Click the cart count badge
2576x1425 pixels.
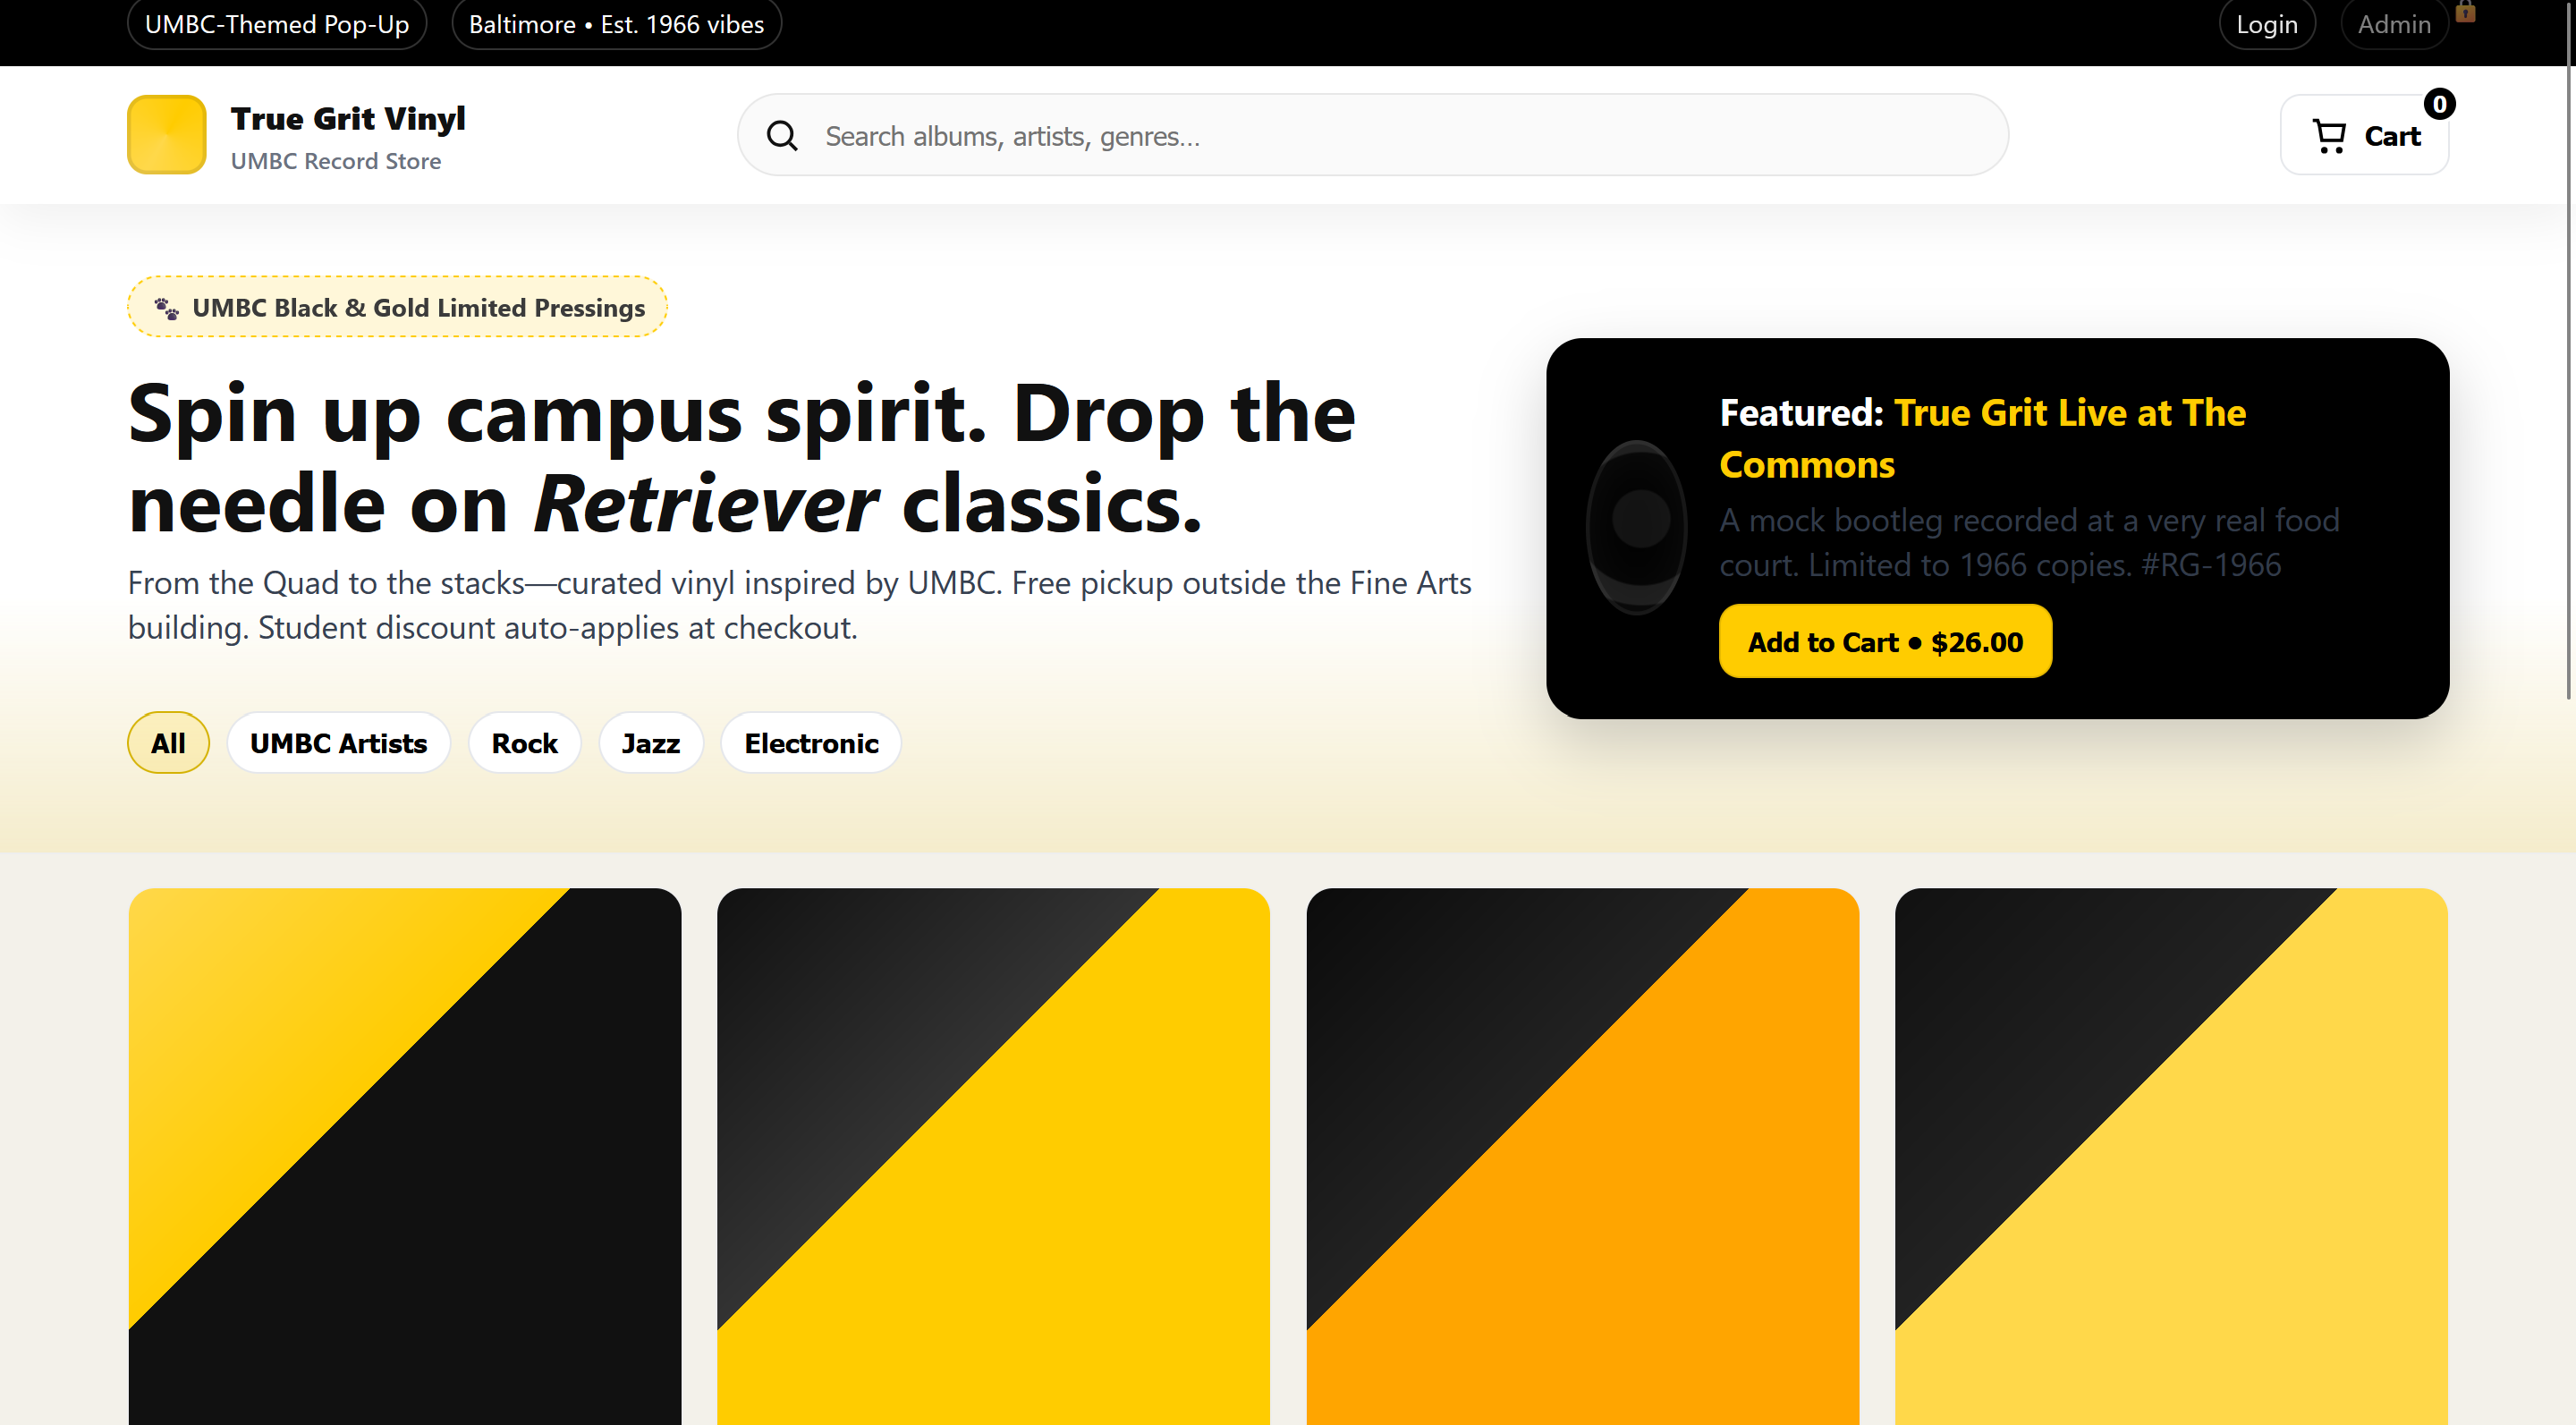tap(2439, 104)
